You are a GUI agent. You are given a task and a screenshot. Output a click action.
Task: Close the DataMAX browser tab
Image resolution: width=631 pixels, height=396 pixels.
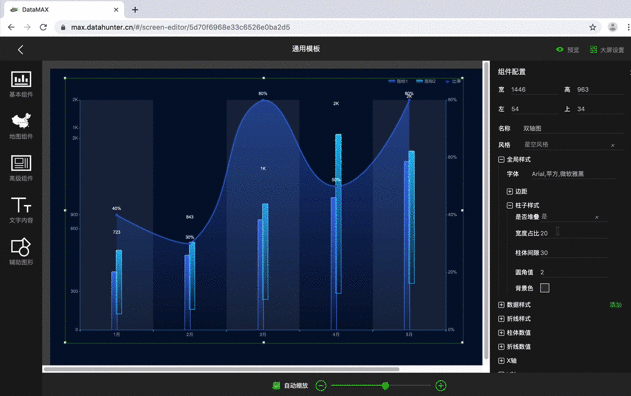(116, 10)
